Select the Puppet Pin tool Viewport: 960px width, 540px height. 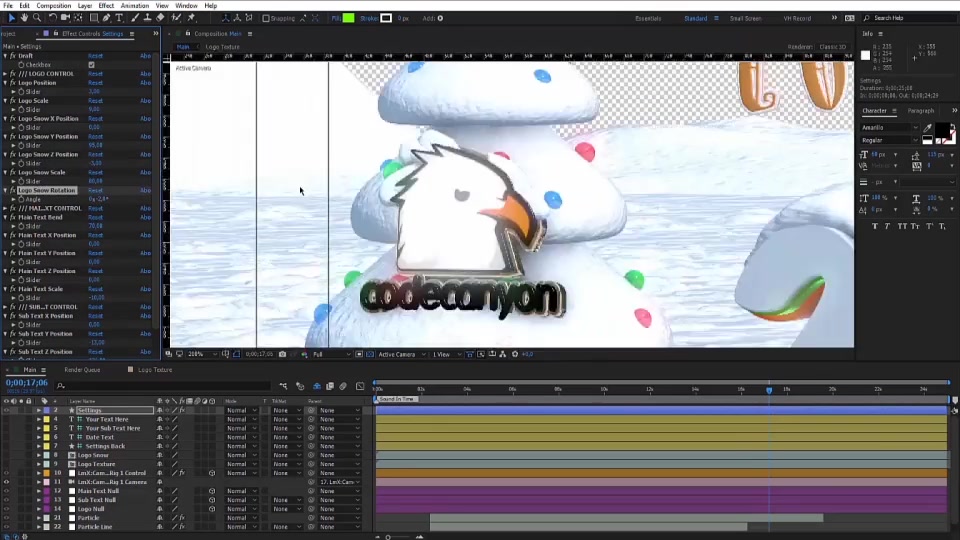pos(191,18)
